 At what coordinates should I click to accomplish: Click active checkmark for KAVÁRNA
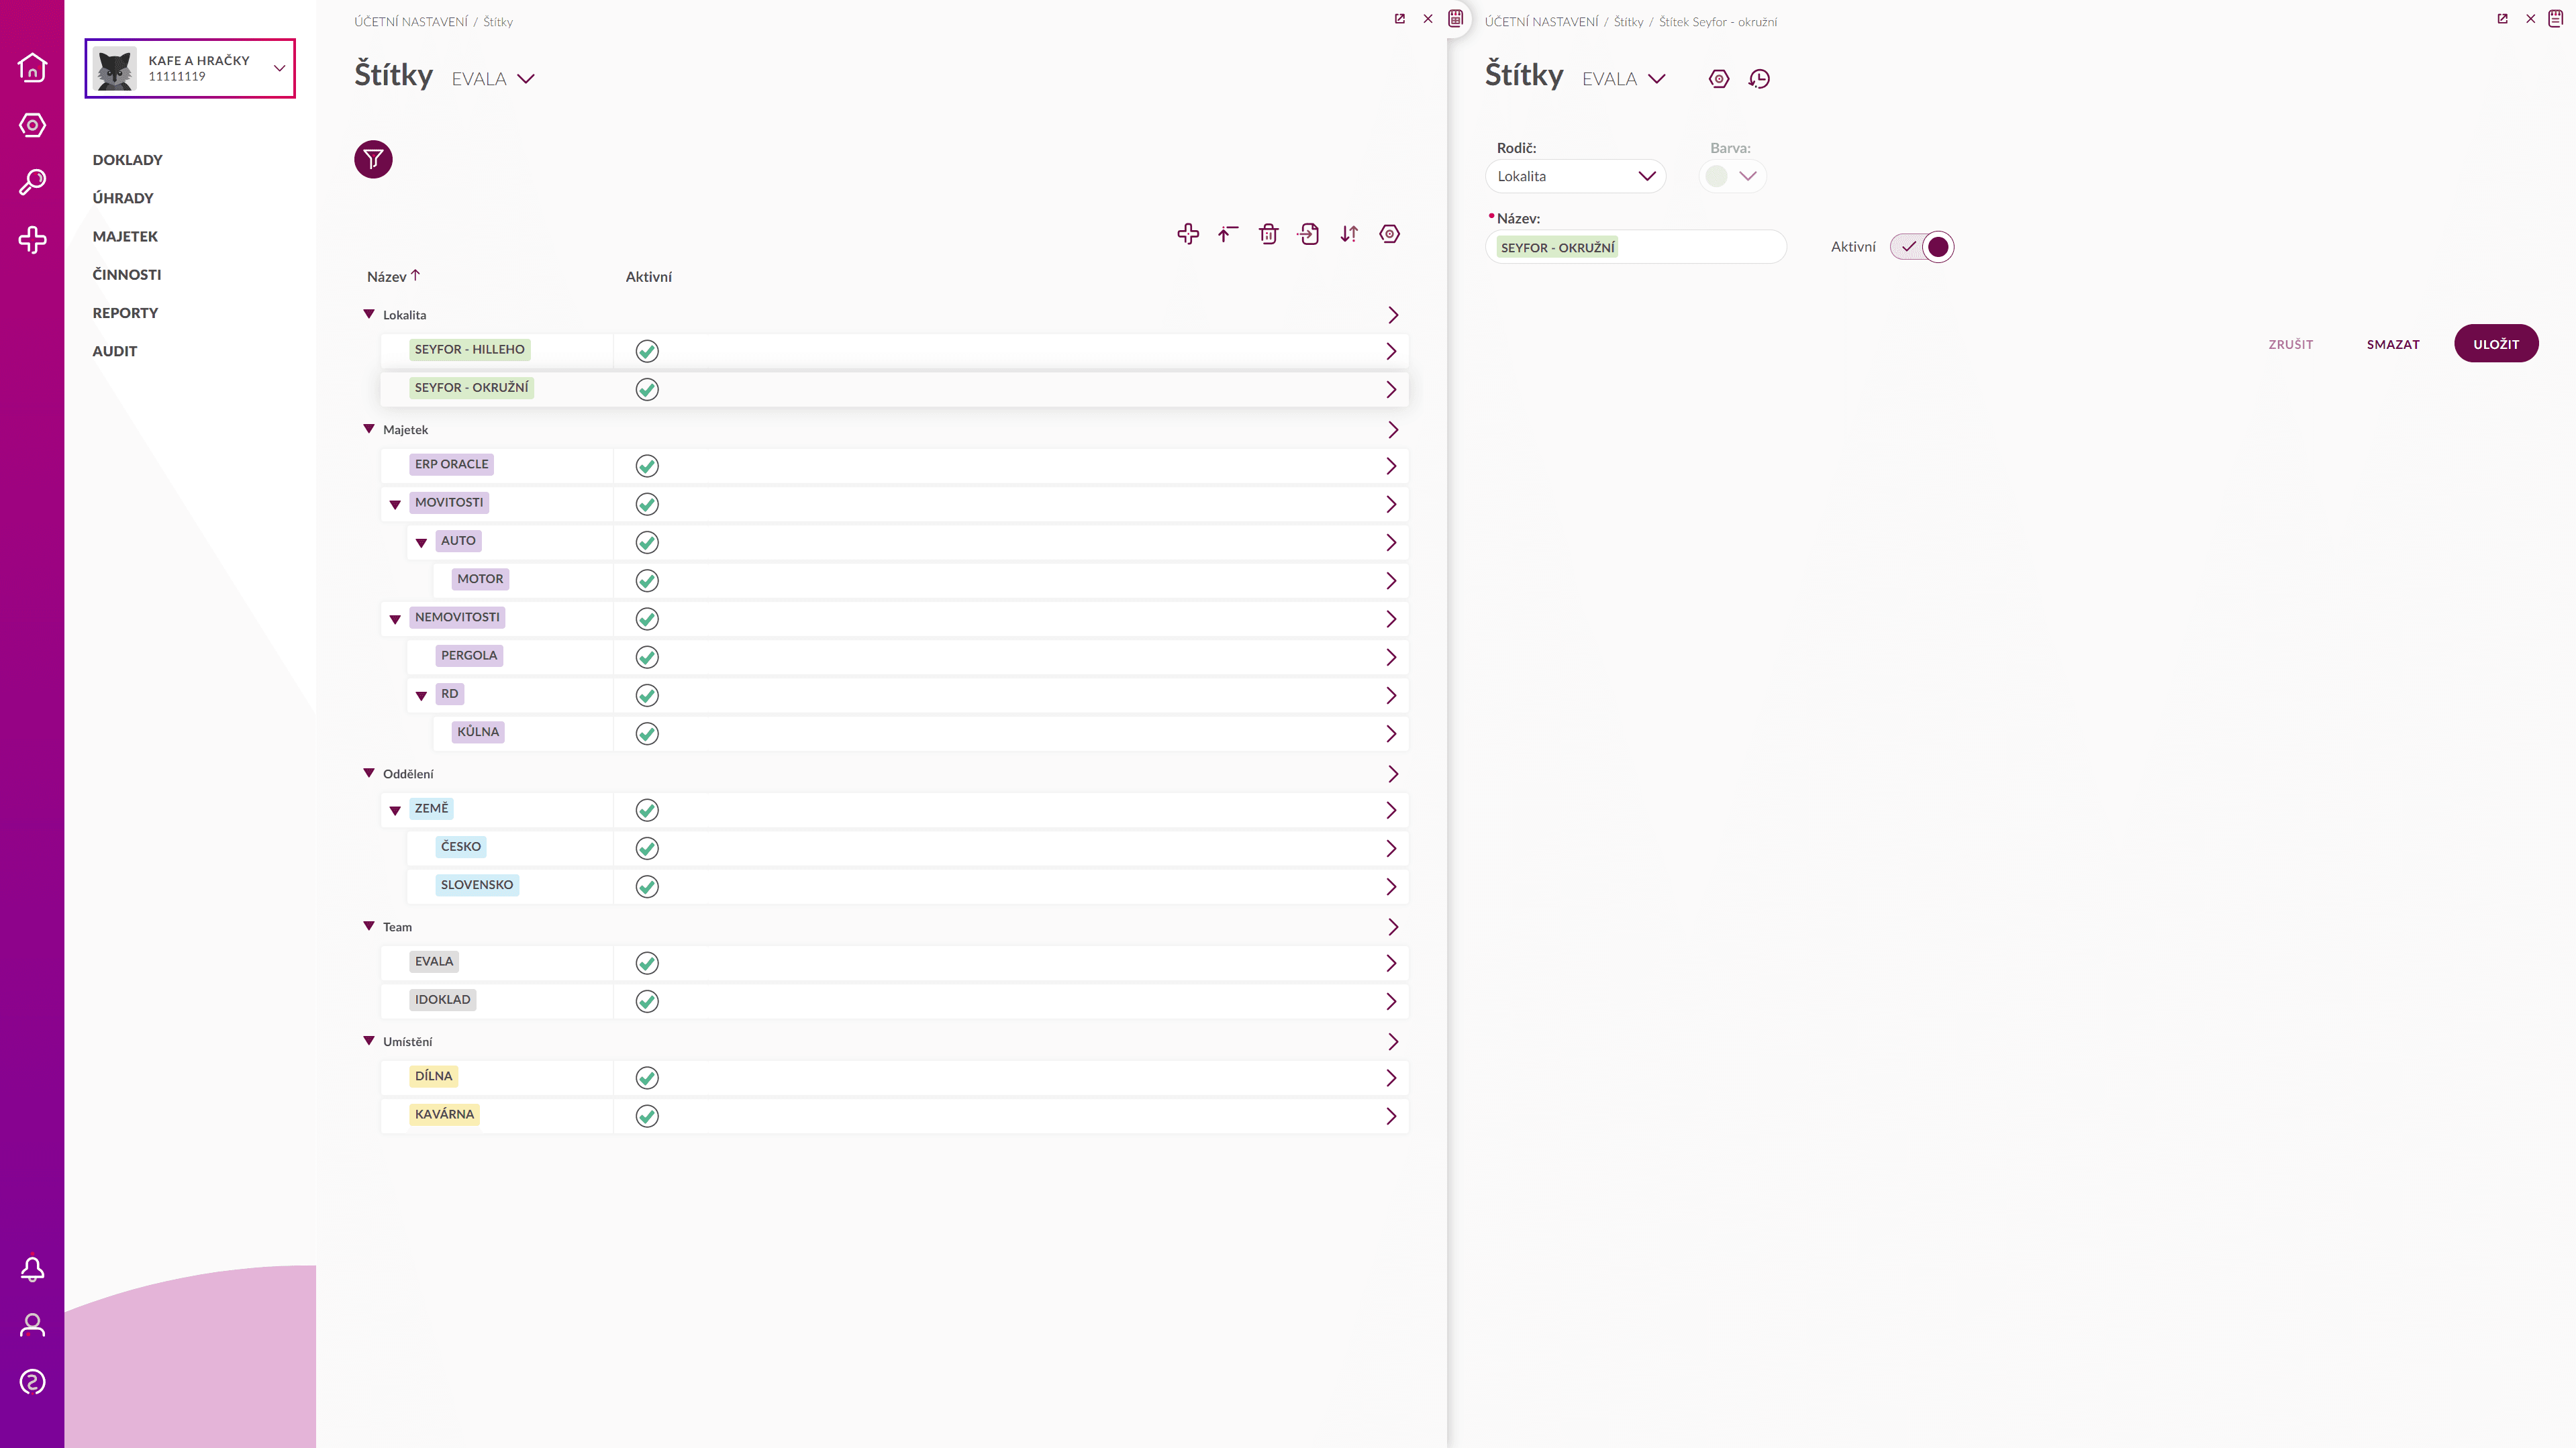pyautogui.click(x=647, y=1116)
